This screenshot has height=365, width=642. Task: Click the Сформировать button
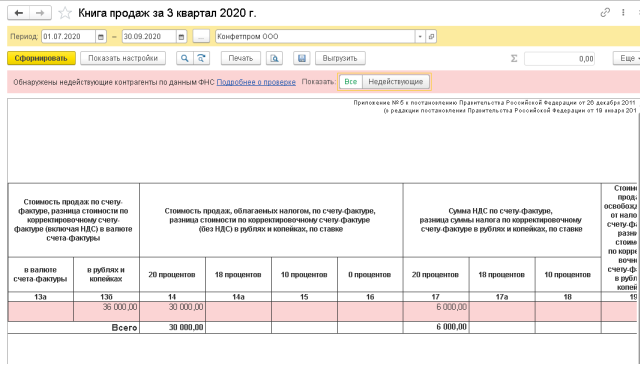coord(41,59)
